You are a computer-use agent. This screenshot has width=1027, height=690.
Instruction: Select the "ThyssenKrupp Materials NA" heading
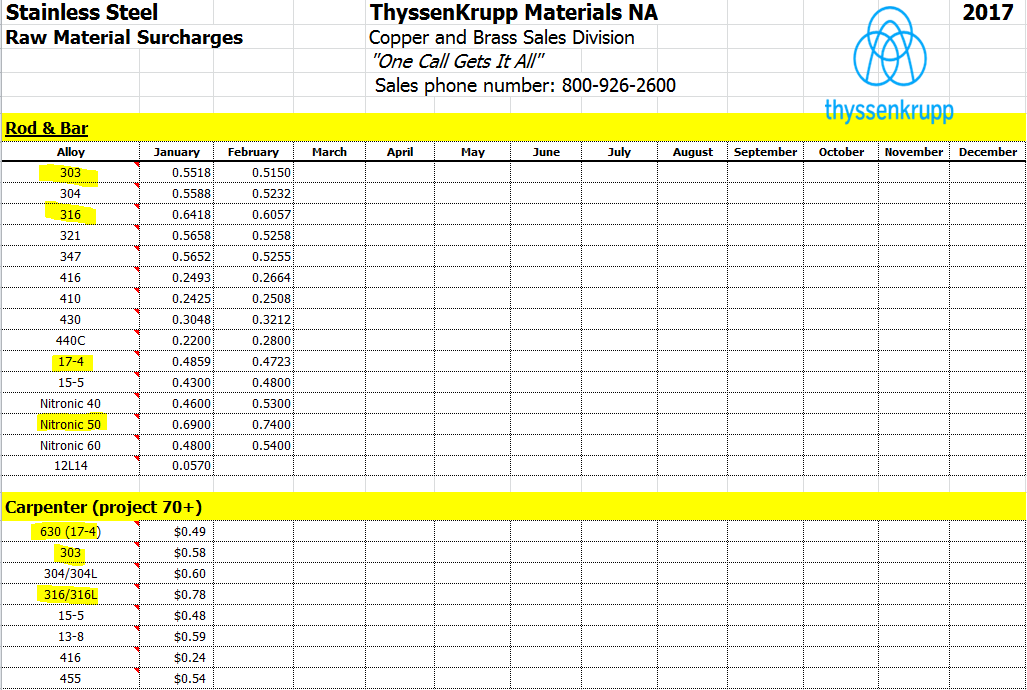[x=514, y=12]
